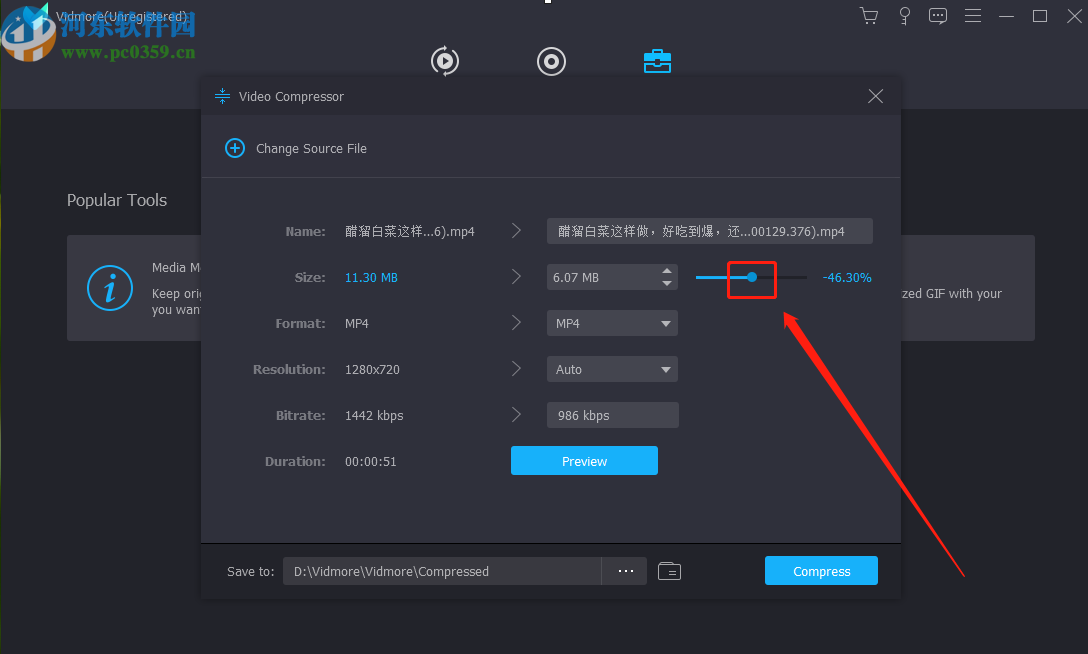Open the hamburger menu icon
This screenshot has width=1088, height=654.
973,16
